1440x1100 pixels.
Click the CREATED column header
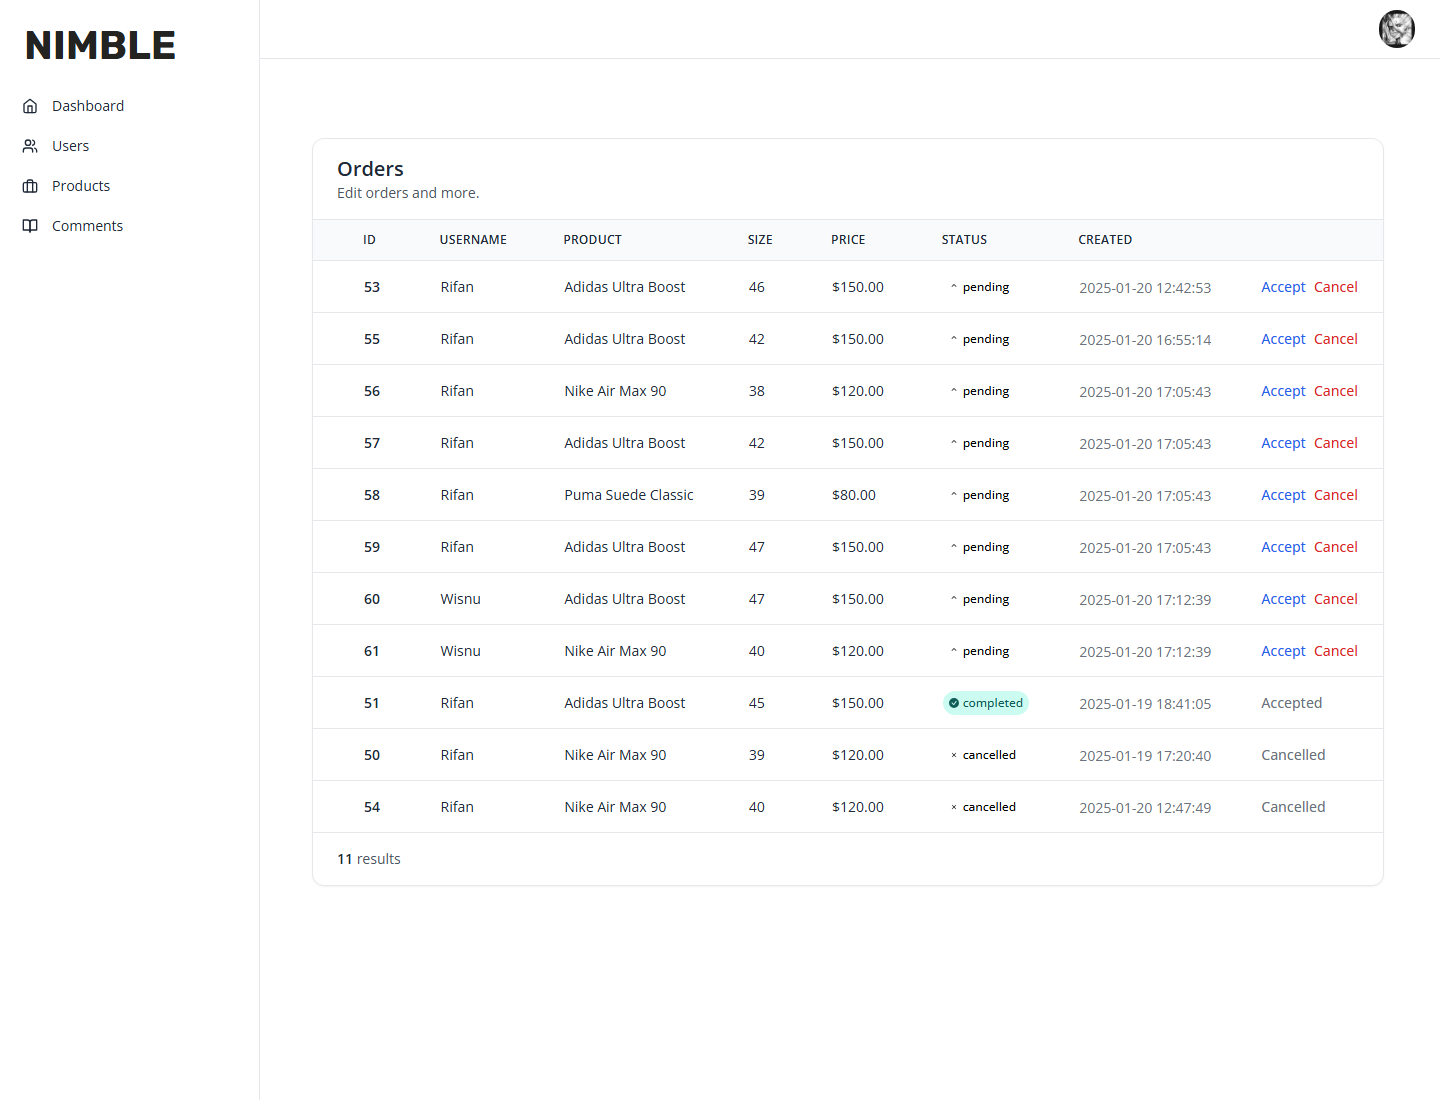pos(1105,240)
